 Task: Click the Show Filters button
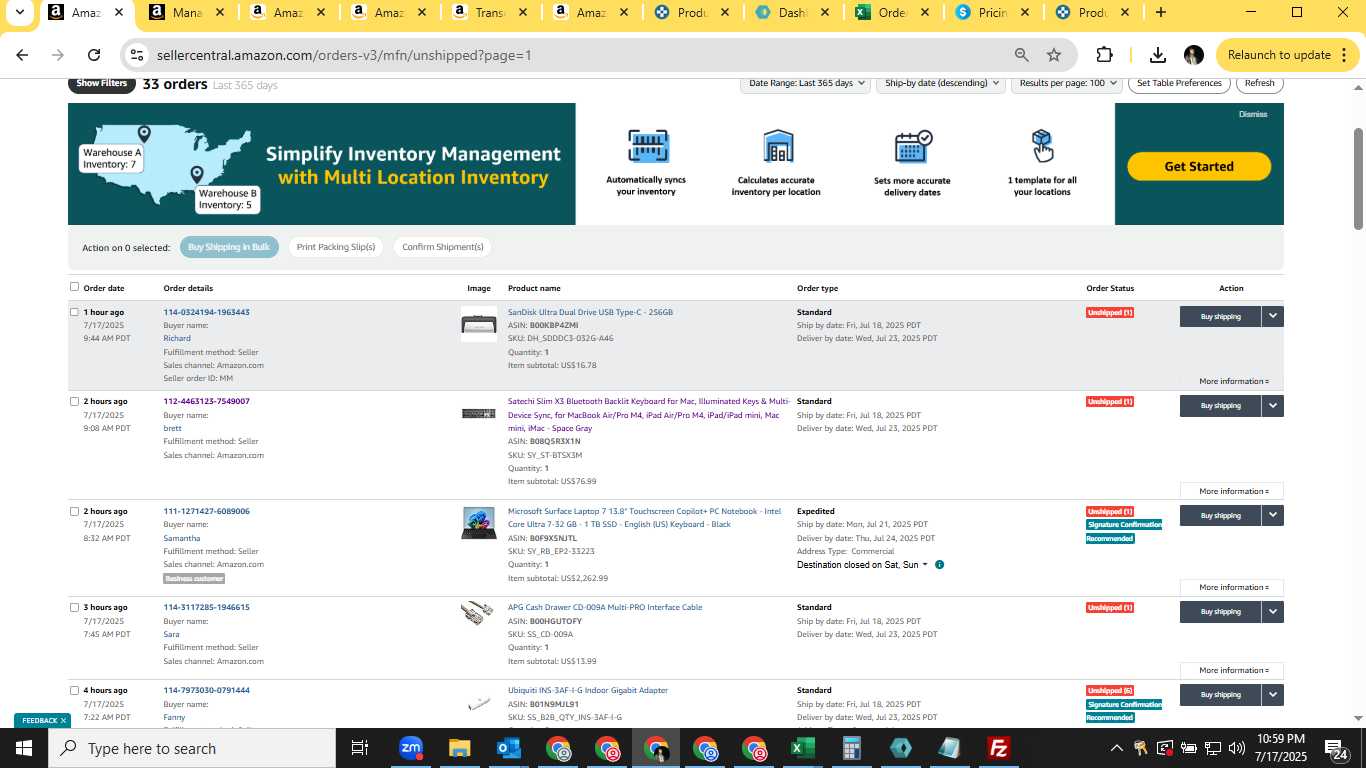tap(101, 83)
